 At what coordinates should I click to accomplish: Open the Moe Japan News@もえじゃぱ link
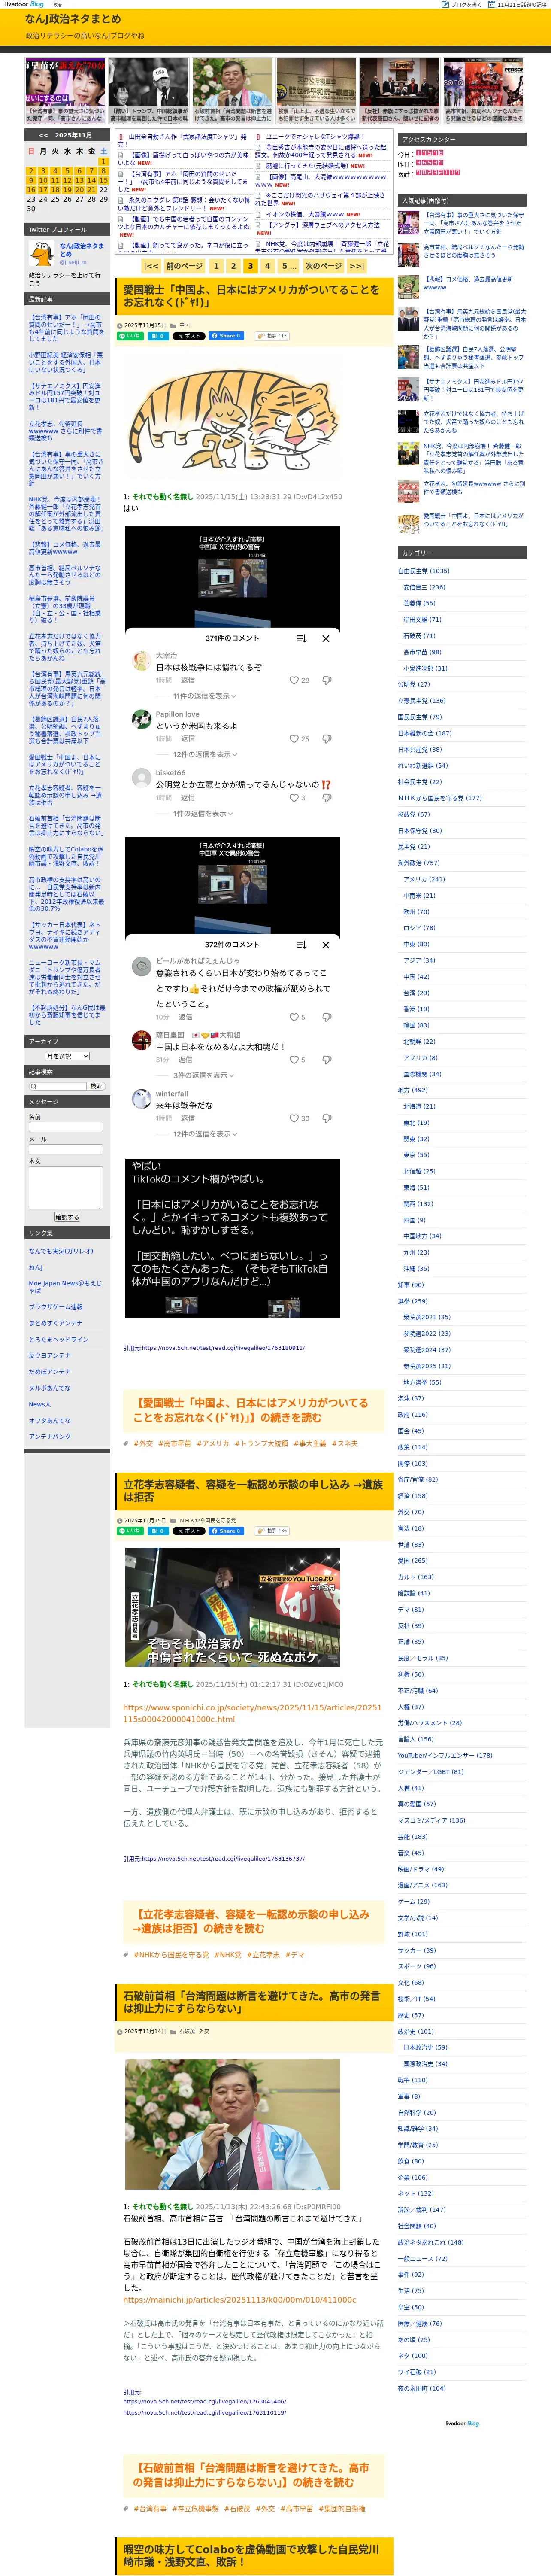point(65,1287)
